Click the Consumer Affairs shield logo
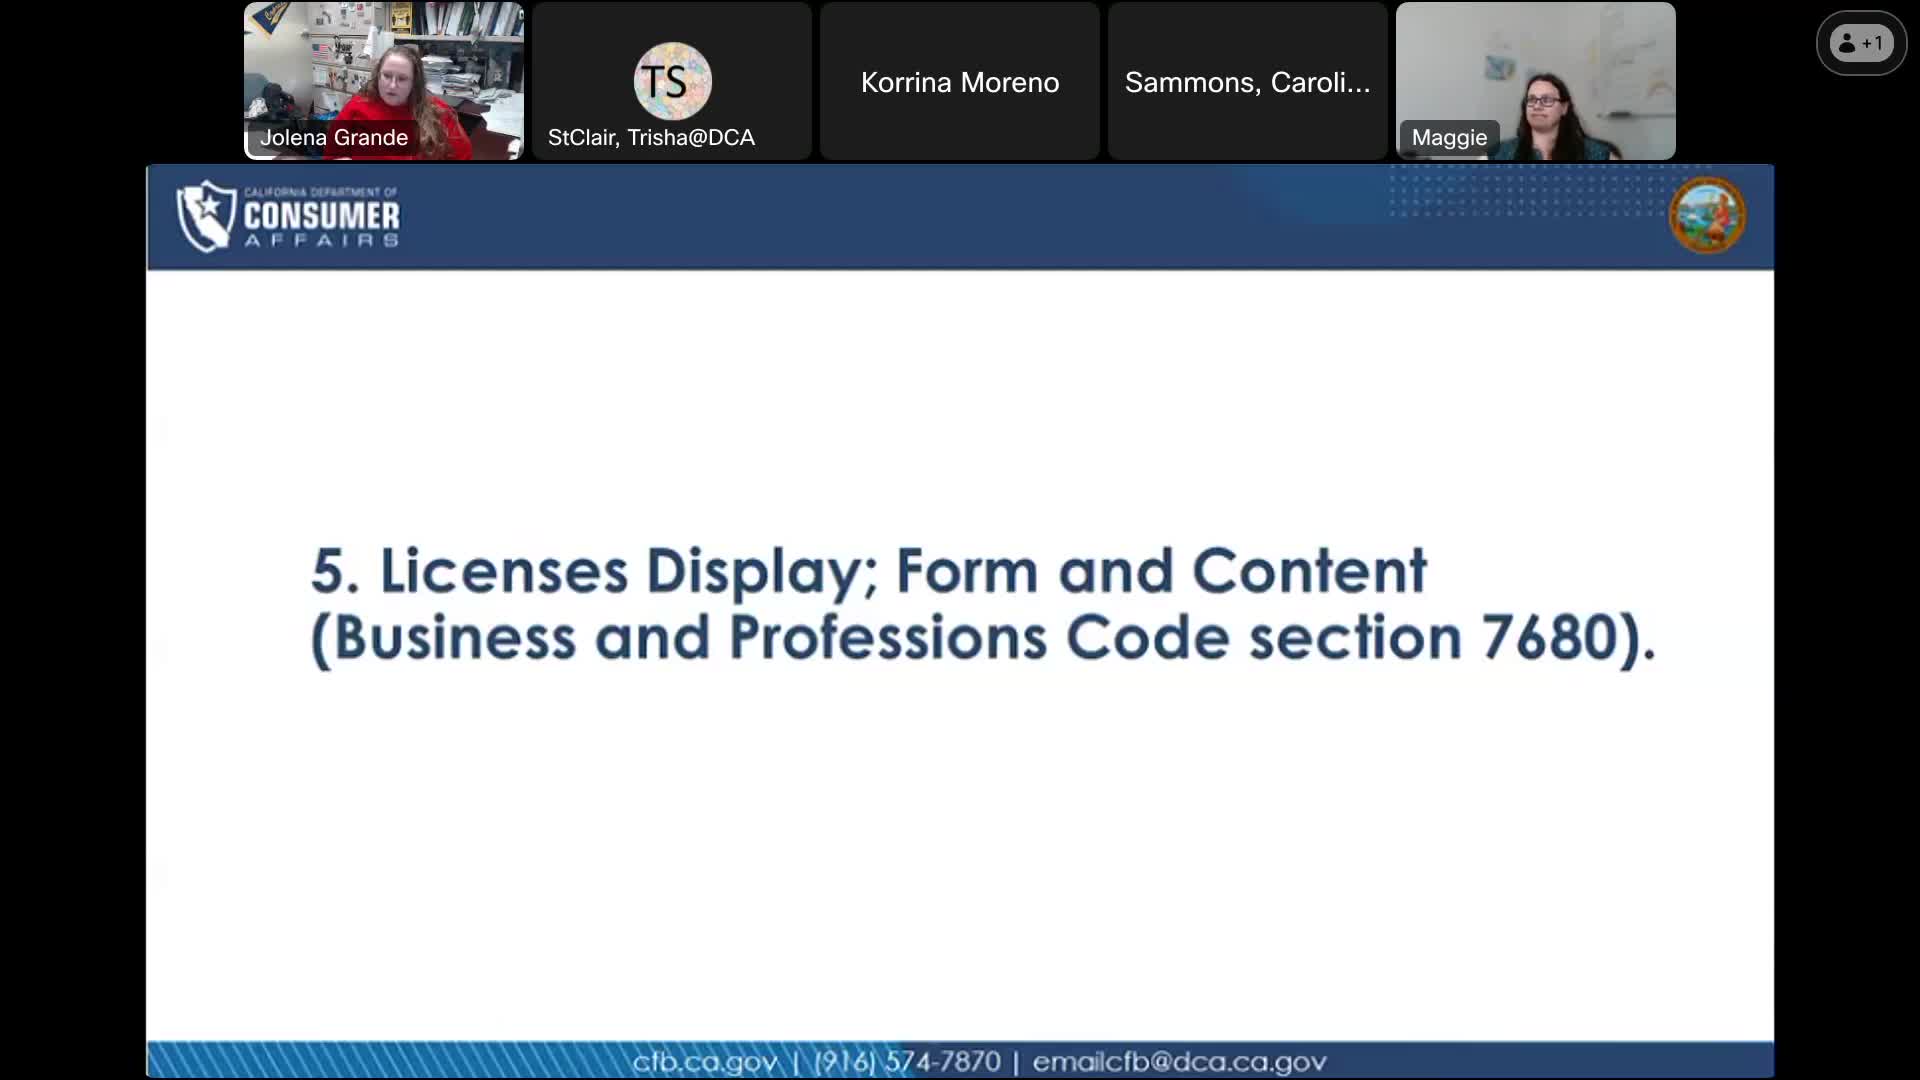 click(x=205, y=215)
